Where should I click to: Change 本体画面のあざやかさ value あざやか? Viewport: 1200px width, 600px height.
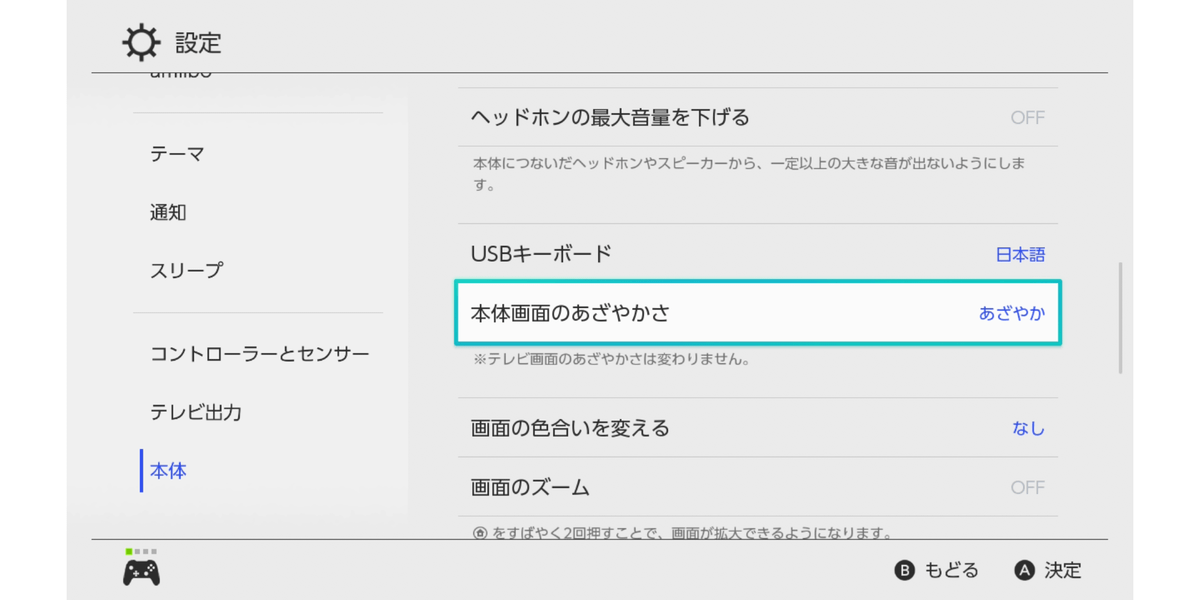[1011, 313]
